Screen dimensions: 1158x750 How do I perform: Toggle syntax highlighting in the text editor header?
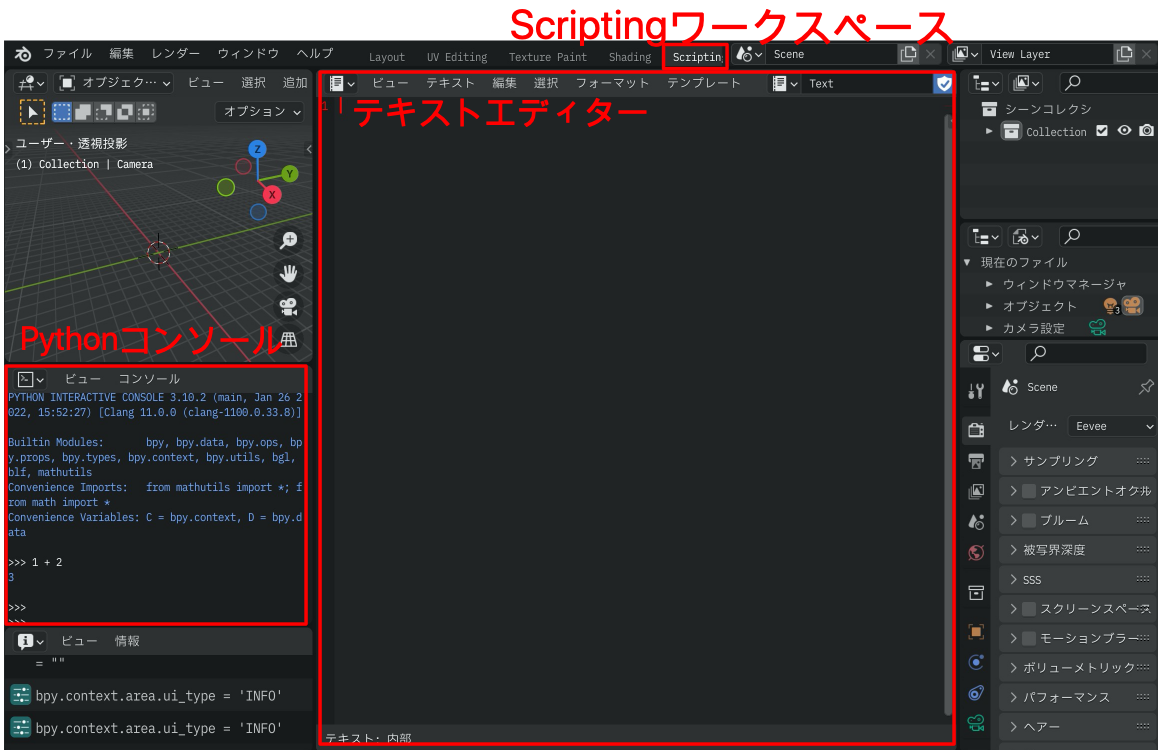point(943,84)
